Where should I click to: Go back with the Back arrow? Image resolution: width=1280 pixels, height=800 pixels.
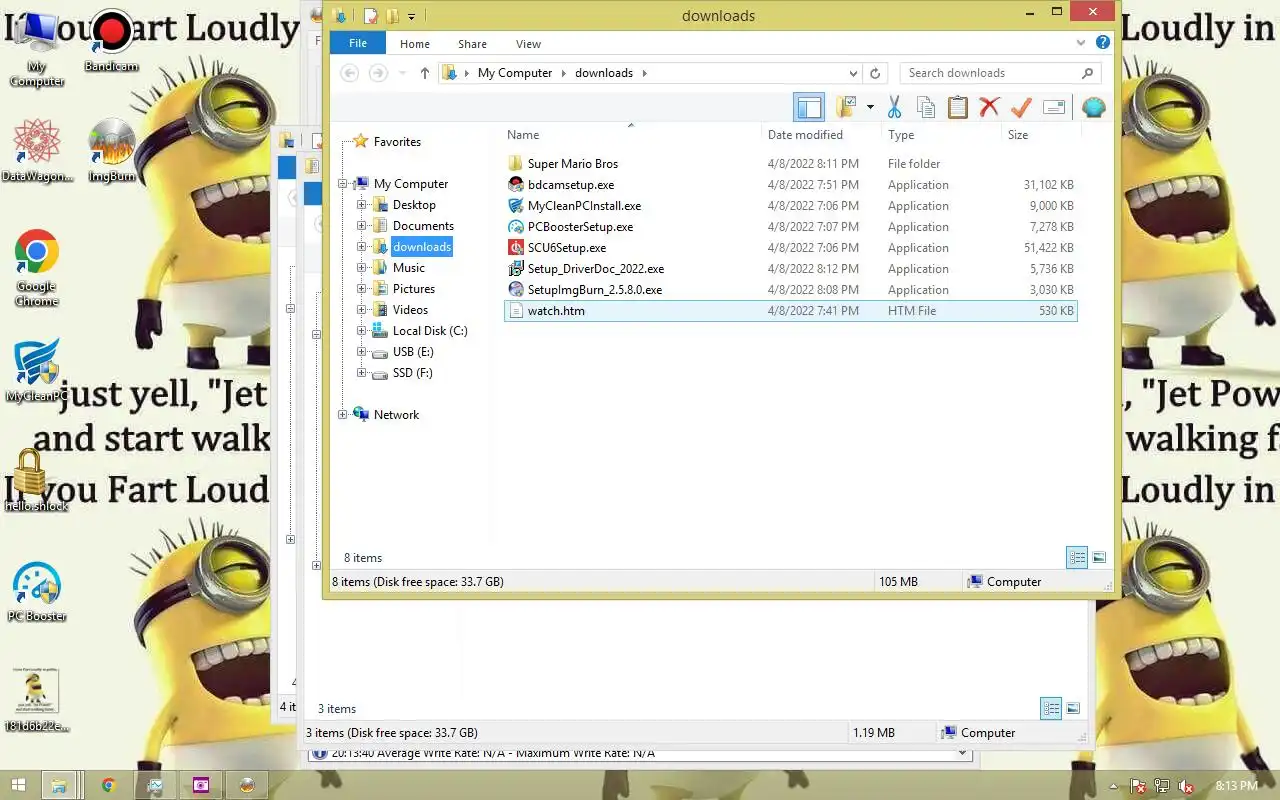click(349, 73)
